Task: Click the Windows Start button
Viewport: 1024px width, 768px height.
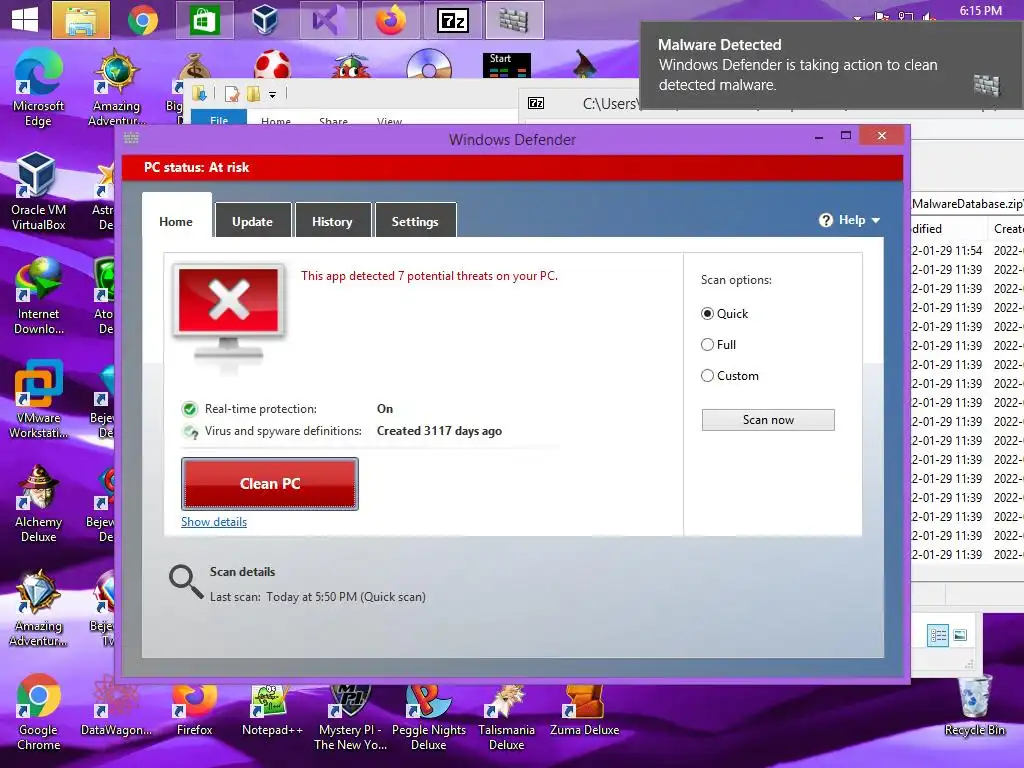Action: click(25, 19)
